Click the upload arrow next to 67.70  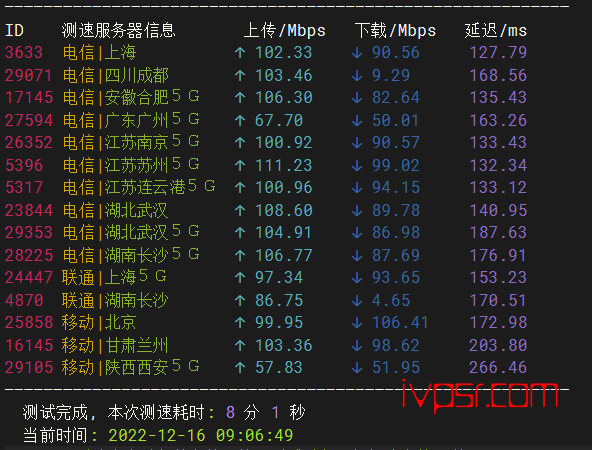click(x=240, y=120)
